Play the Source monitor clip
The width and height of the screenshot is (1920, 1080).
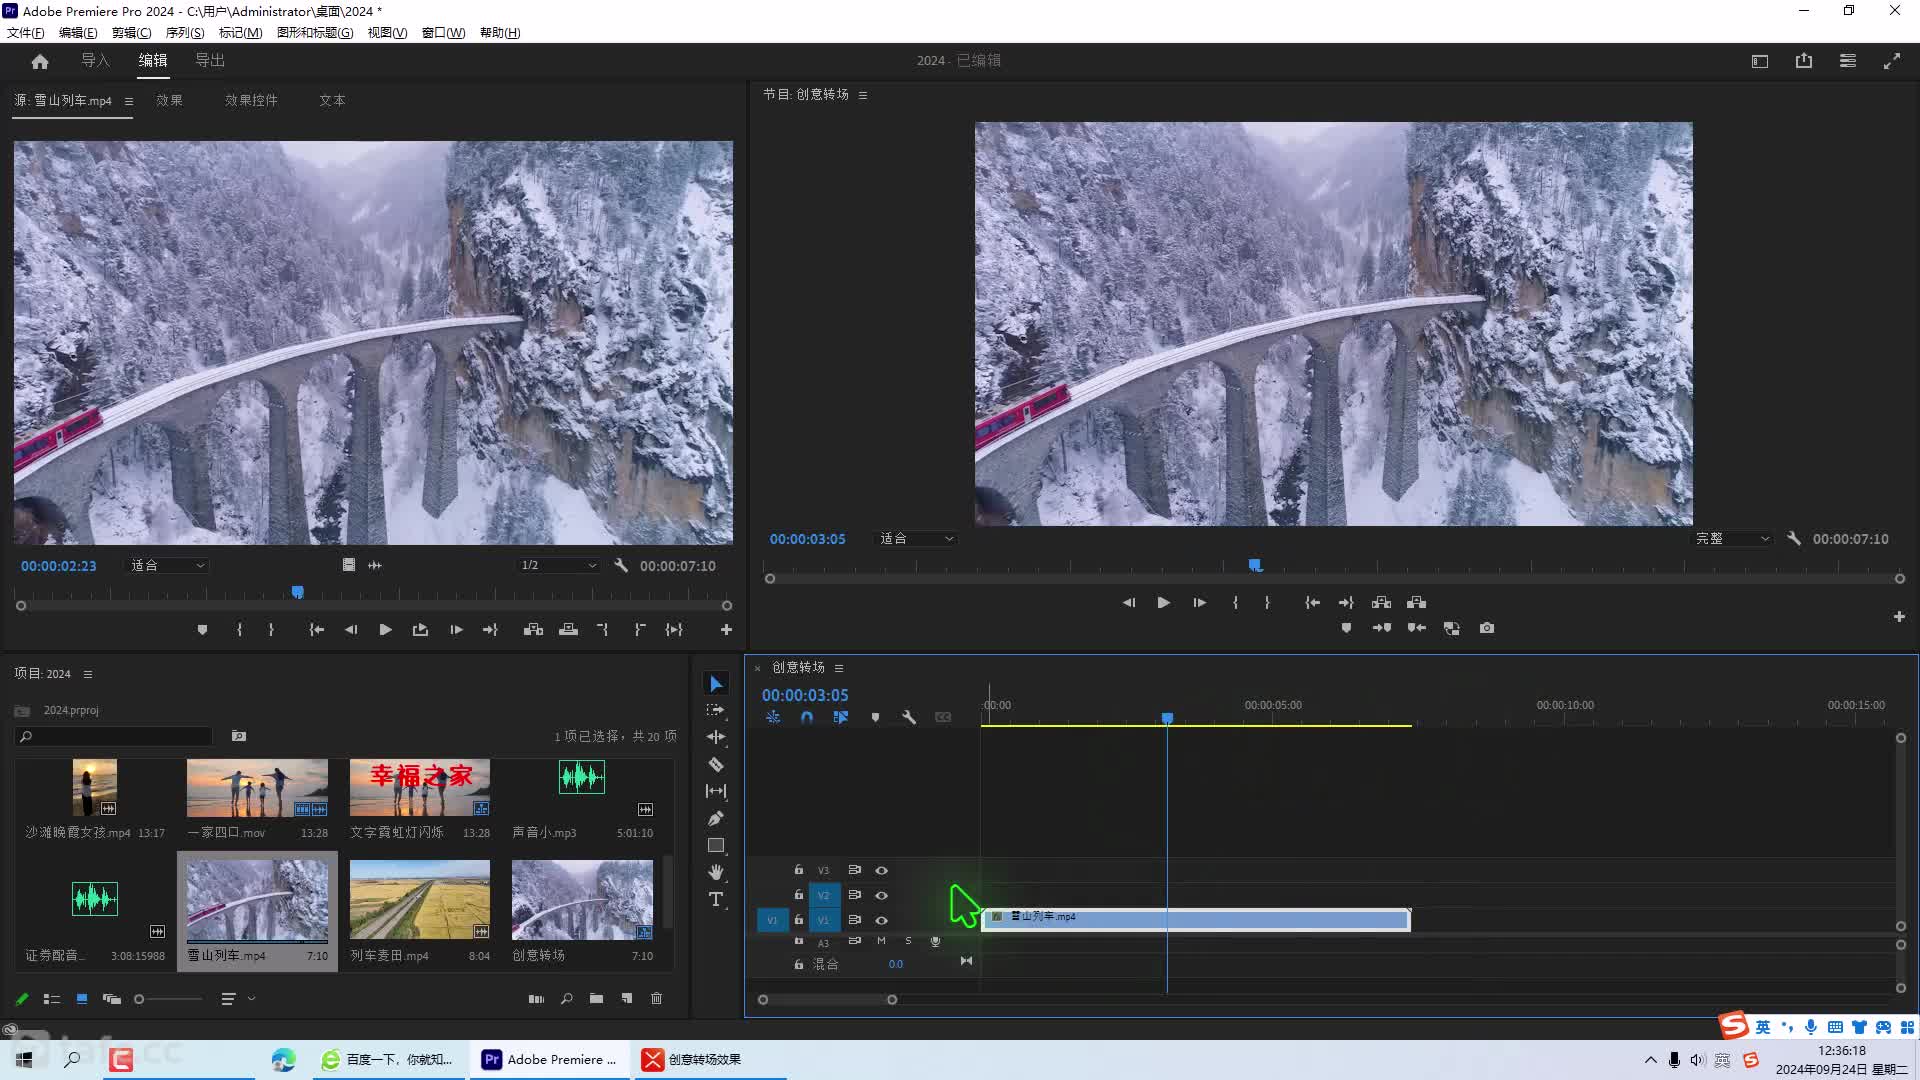(x=385, y=629)
